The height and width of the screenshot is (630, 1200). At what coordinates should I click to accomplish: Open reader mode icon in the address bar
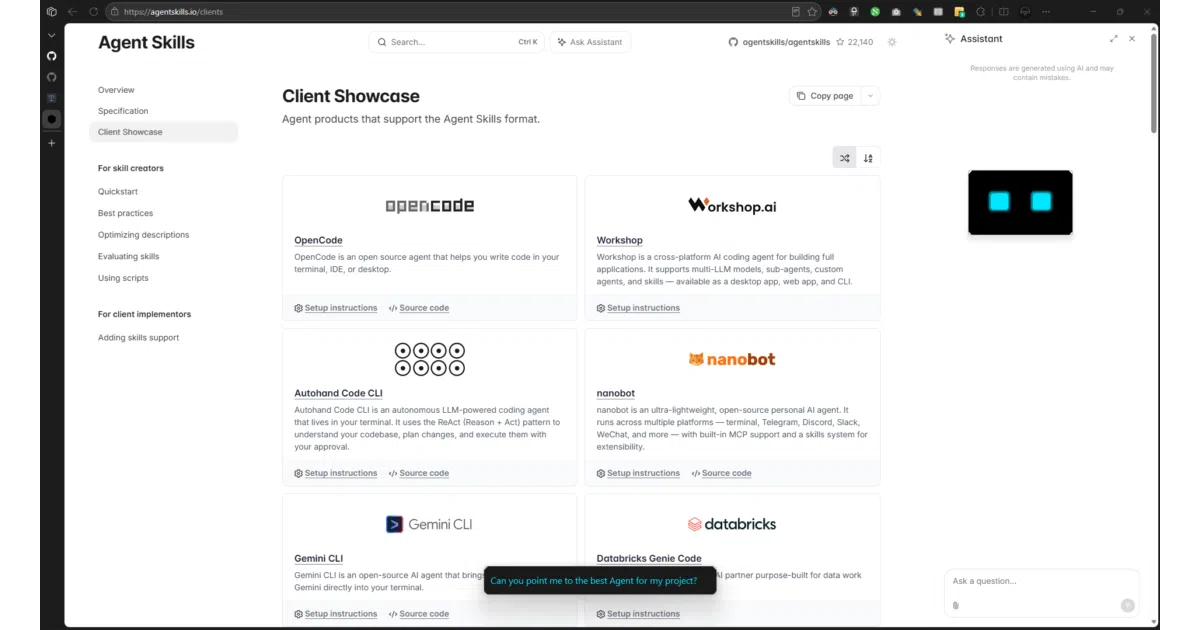point(796,12)
